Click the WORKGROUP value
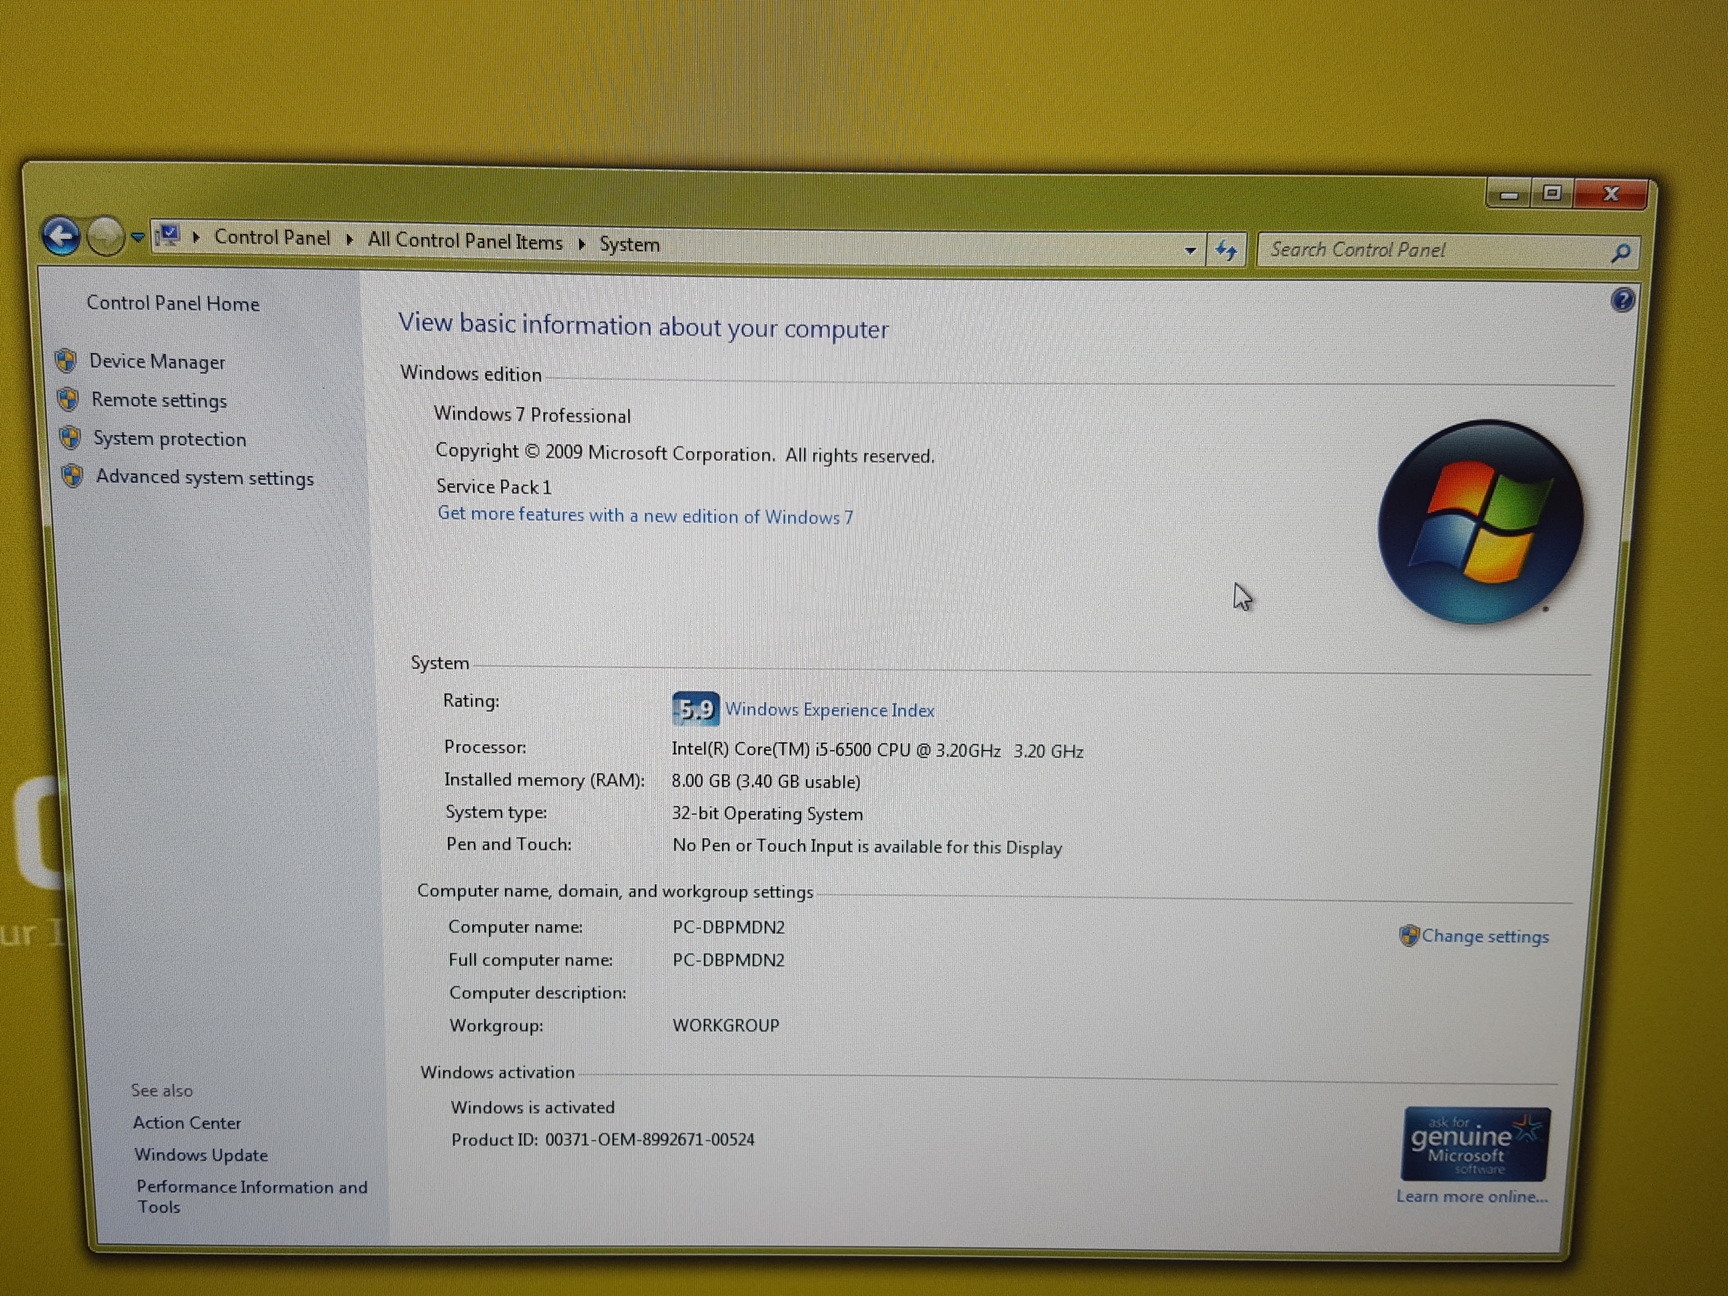This screenshot has width=1728, height=1296. point(726,1026)
